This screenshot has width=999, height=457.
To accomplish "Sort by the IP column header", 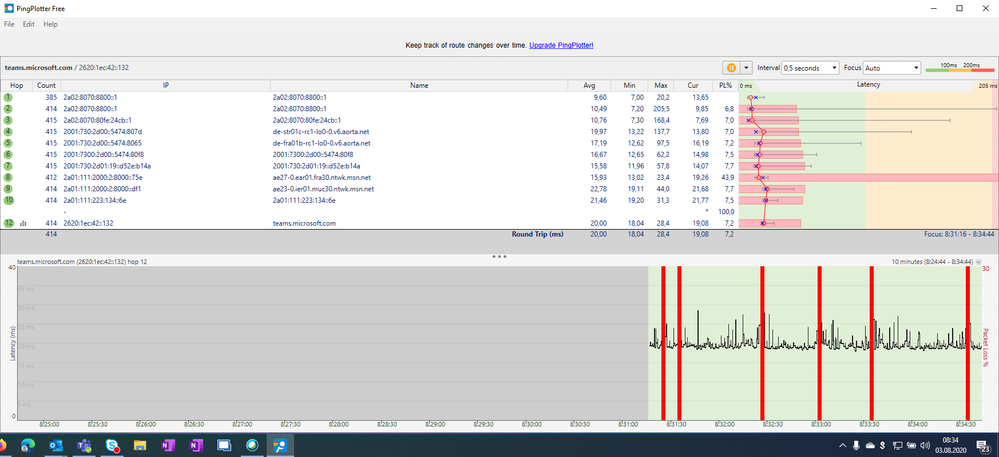I will pyautogui.click(x=165, y=85).
